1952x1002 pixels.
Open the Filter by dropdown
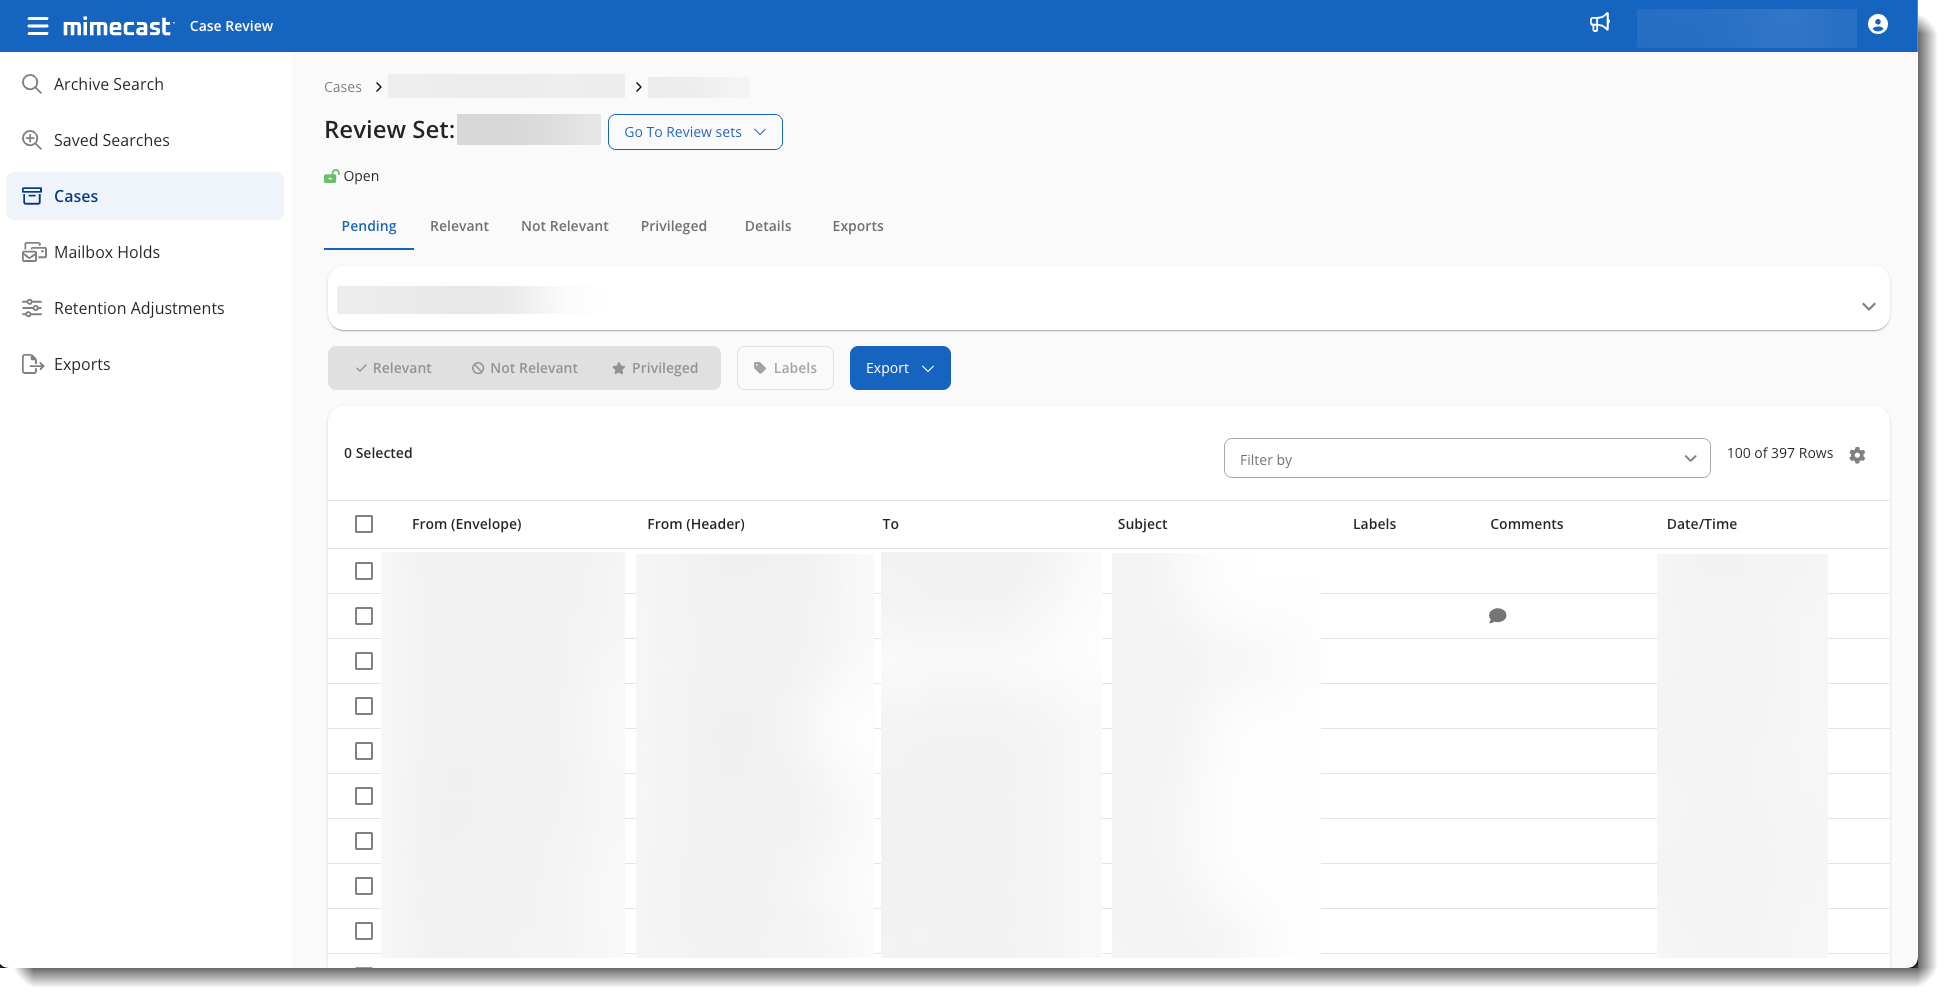pyautogui.click(x=1466, y=459)
